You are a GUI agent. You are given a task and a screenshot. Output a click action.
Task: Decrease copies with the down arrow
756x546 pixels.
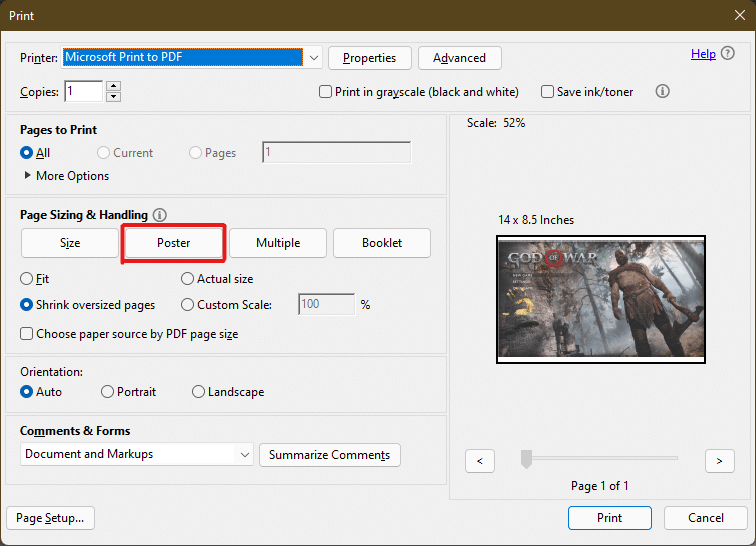pyautogui.click(x=113, y=96)
